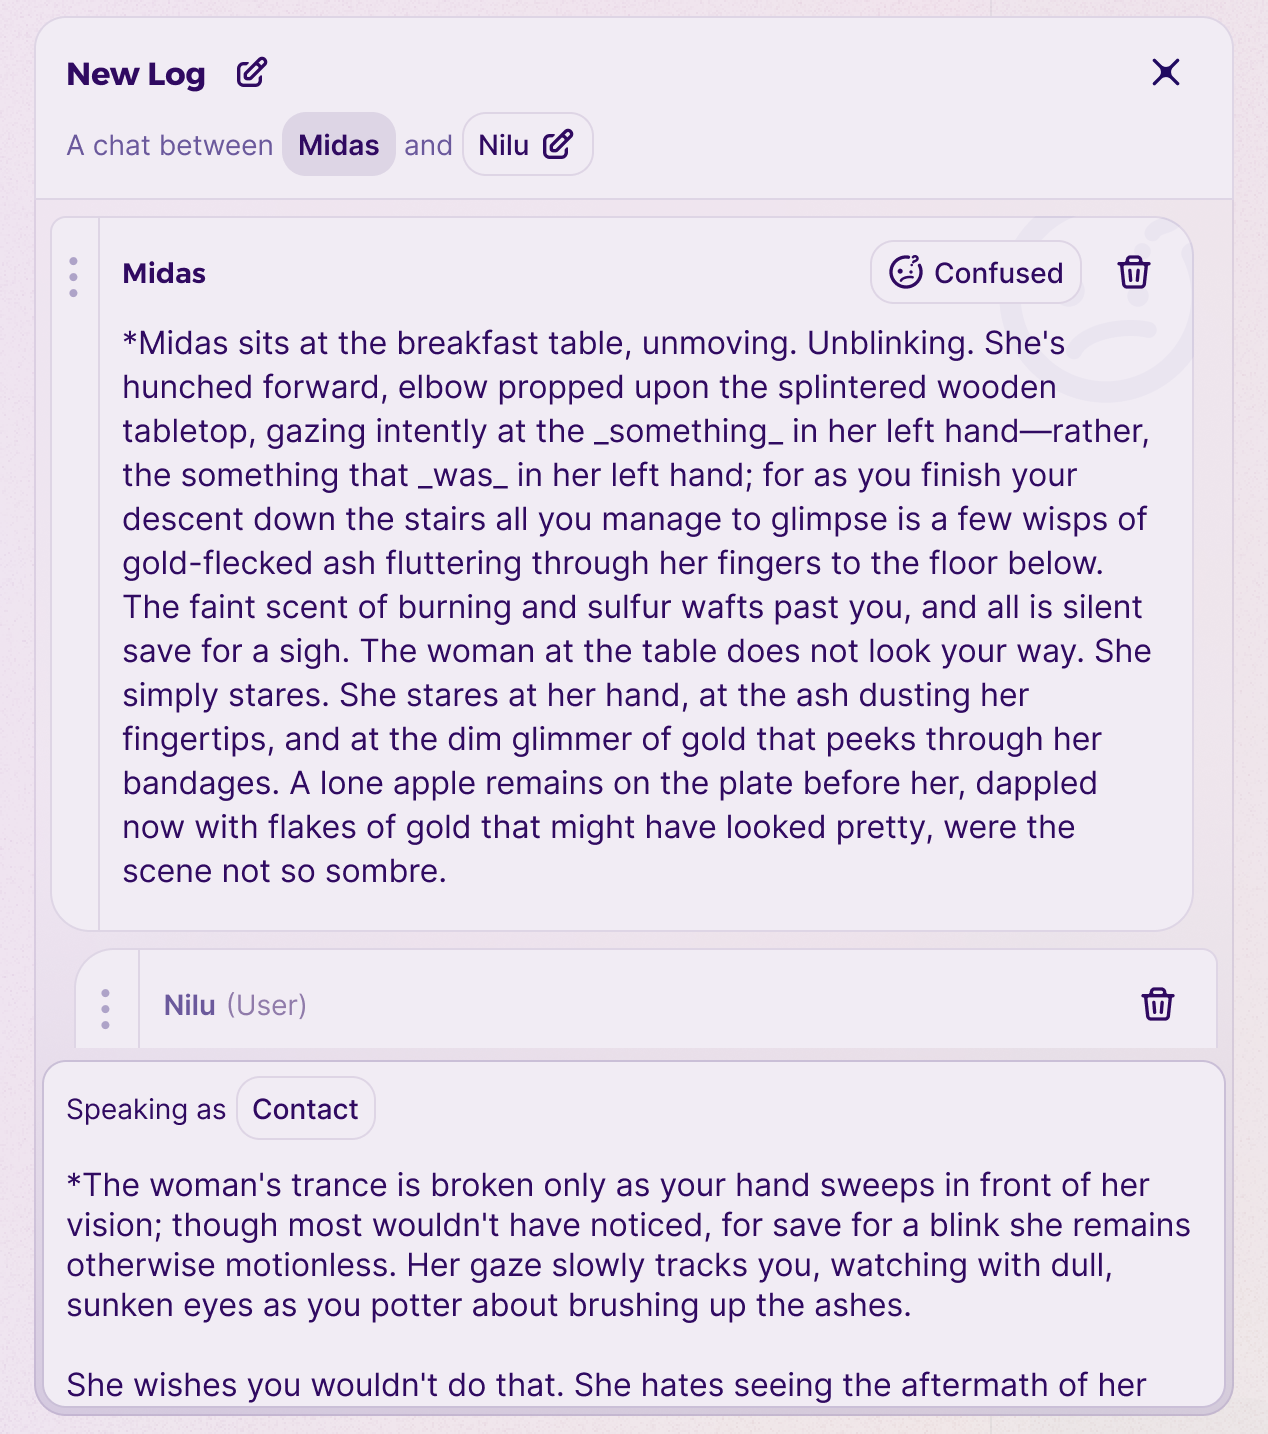The image size is (1268, 1434).
Task: Click the pencil icon inside Nilu chip
Action: (558, 145)
